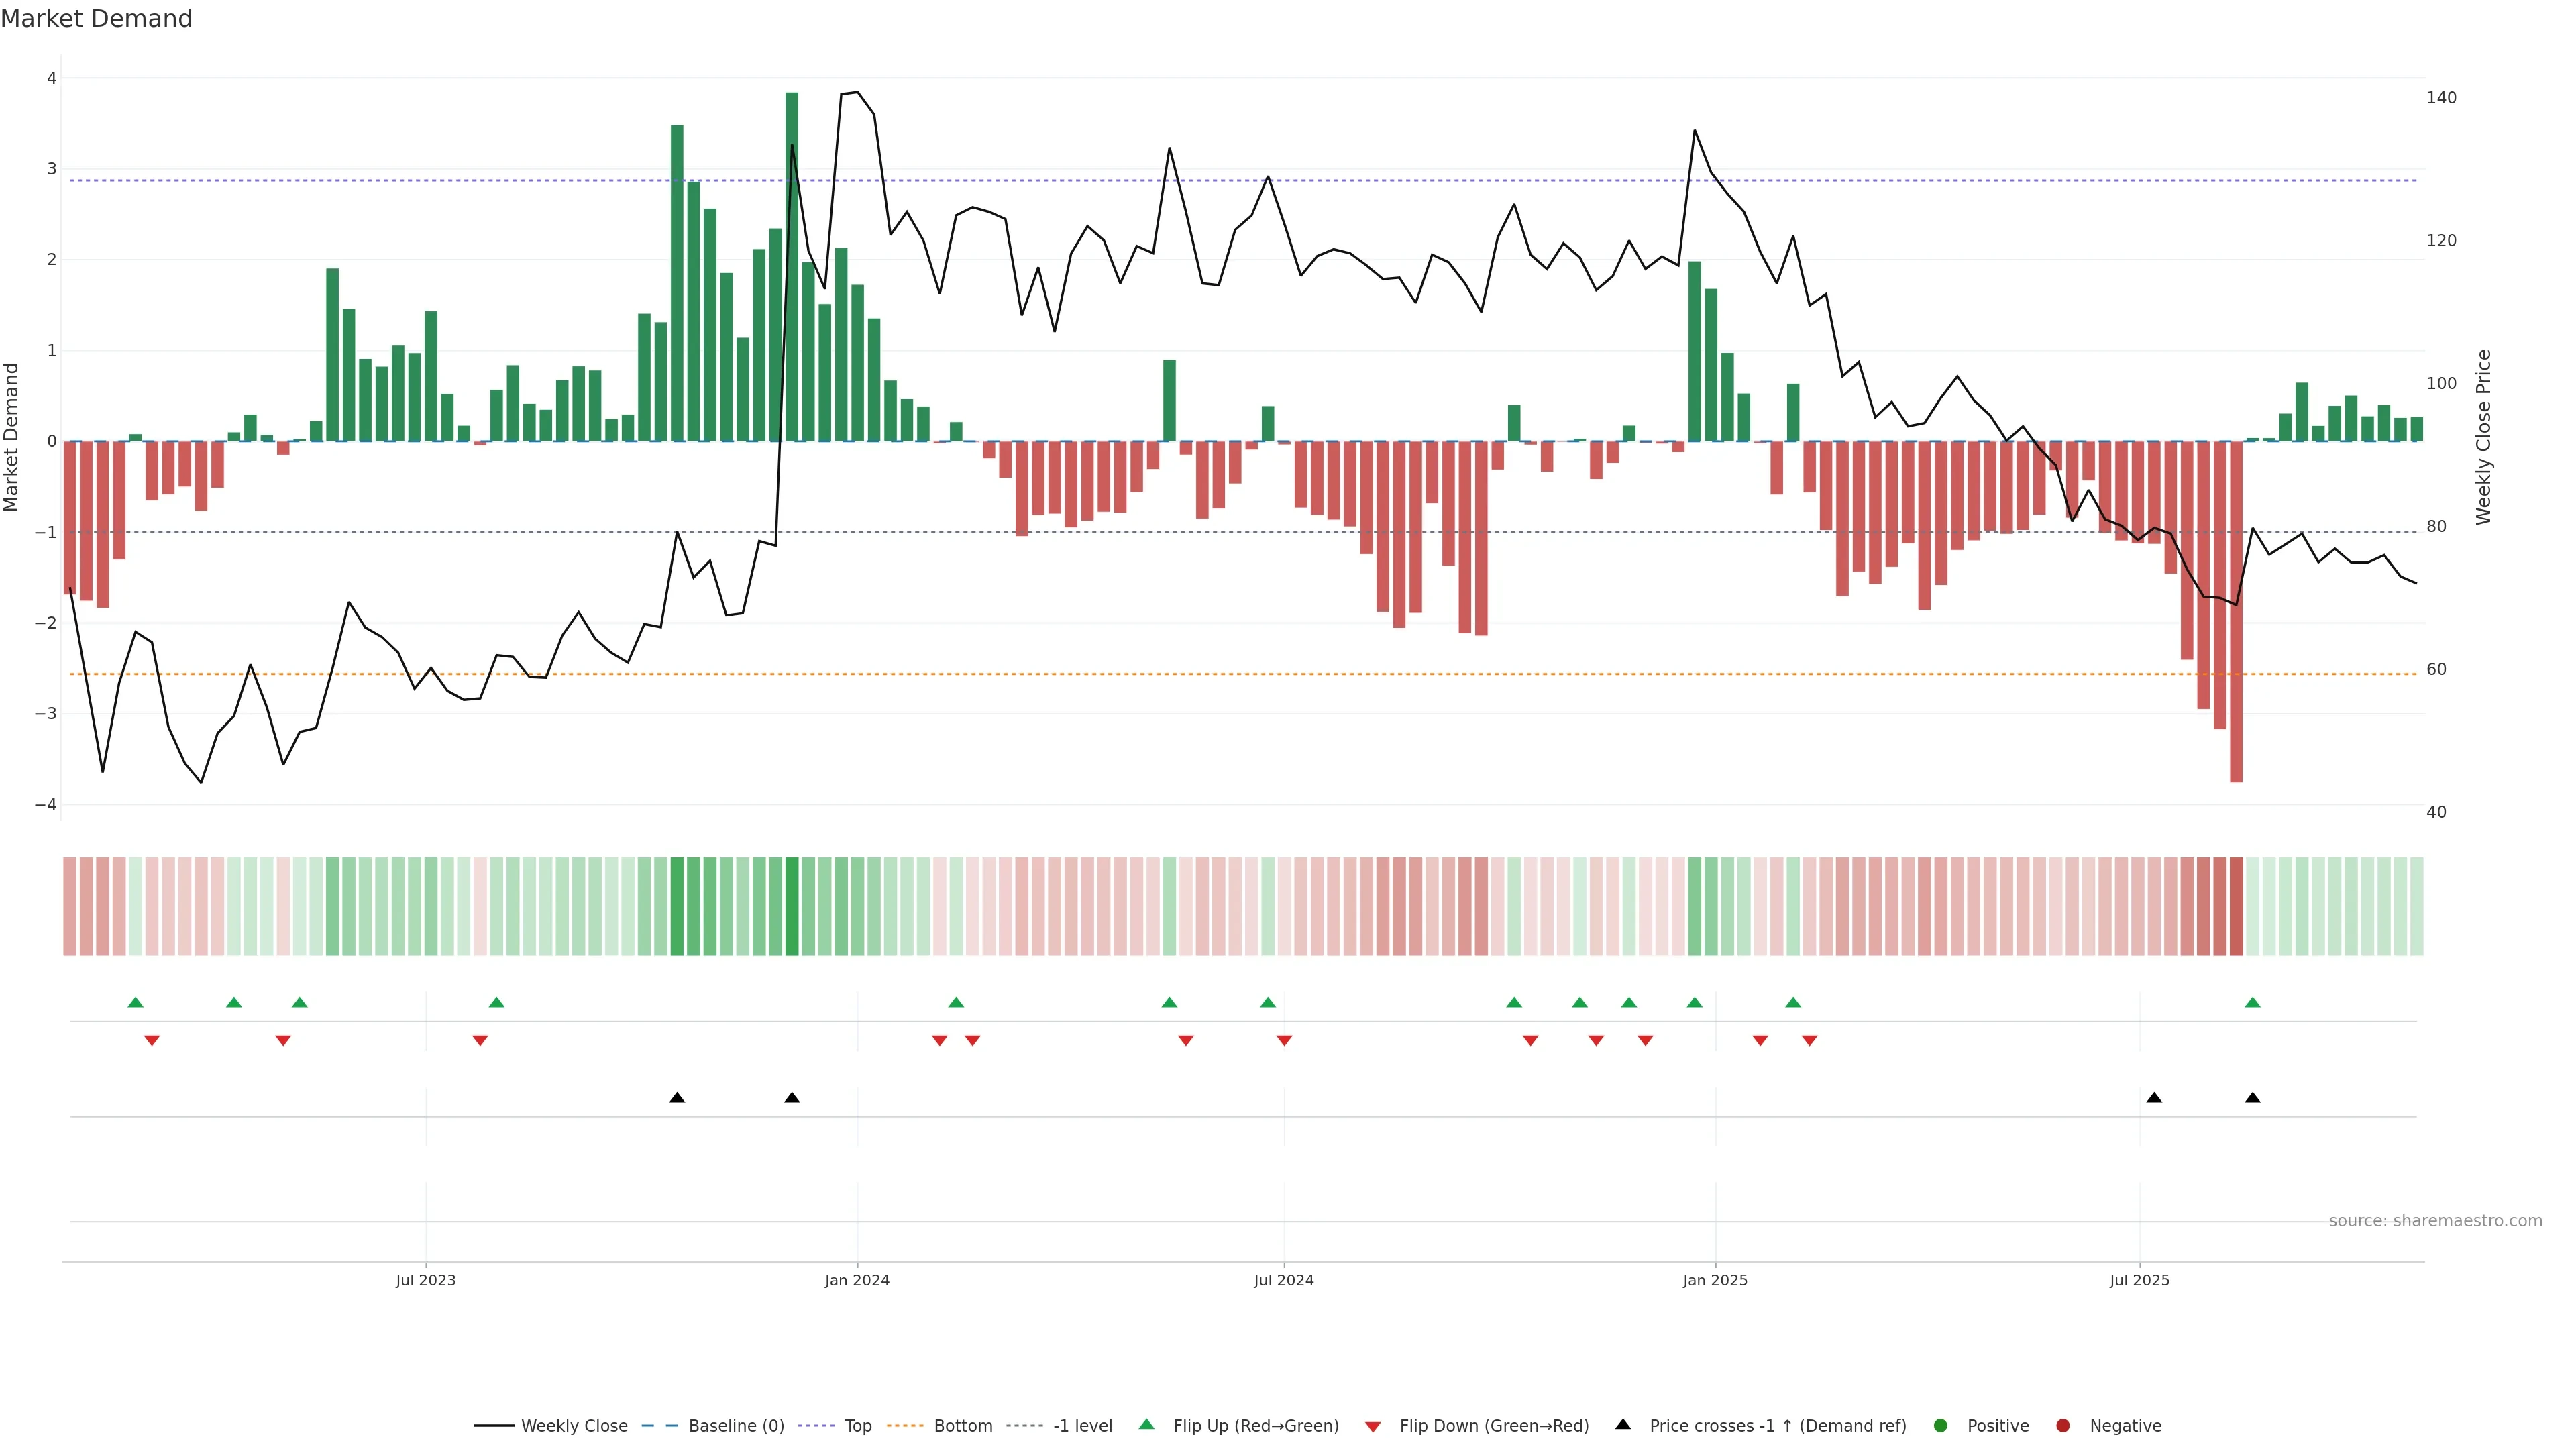Click the Market Demand chart title
This screenshot has width=2576, height=1449.
(x=96, y=19)
